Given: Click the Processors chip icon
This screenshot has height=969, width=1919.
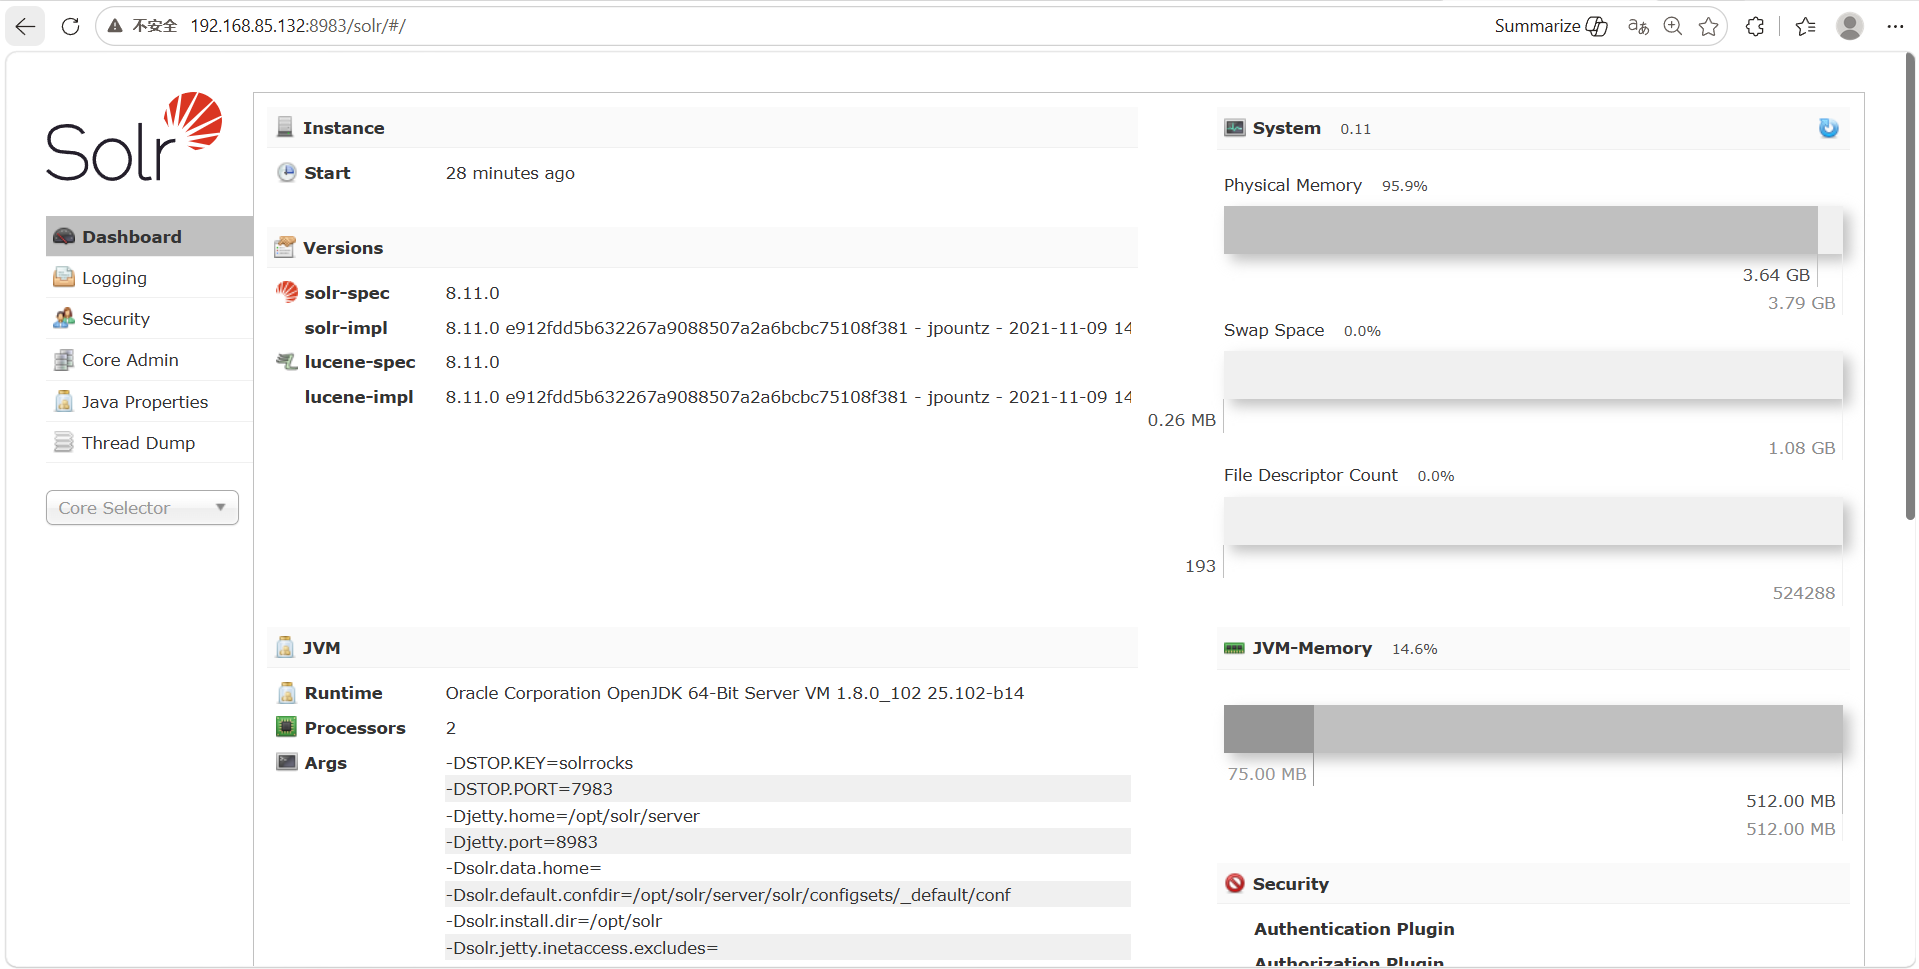Looking at the screenshot, I should point(287,728).
